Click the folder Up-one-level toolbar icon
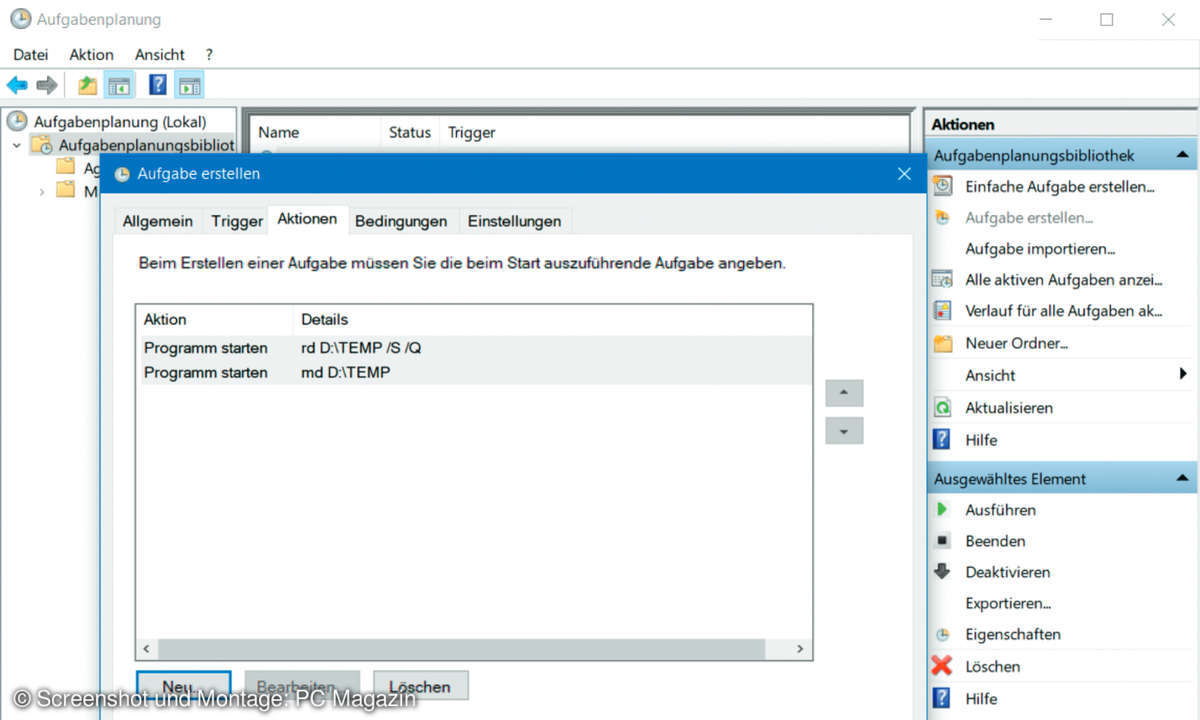This screenshot has width=1200, height=720. pos(88,86)
